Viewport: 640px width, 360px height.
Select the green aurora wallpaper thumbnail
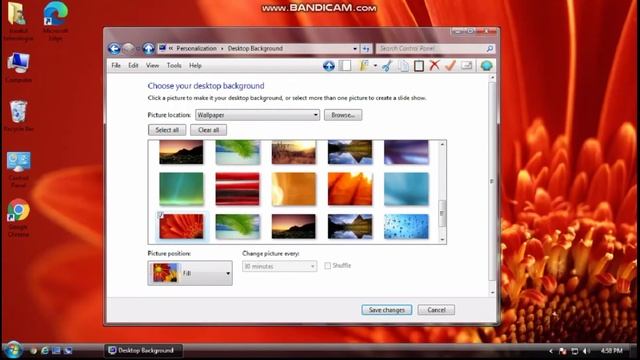181,189
